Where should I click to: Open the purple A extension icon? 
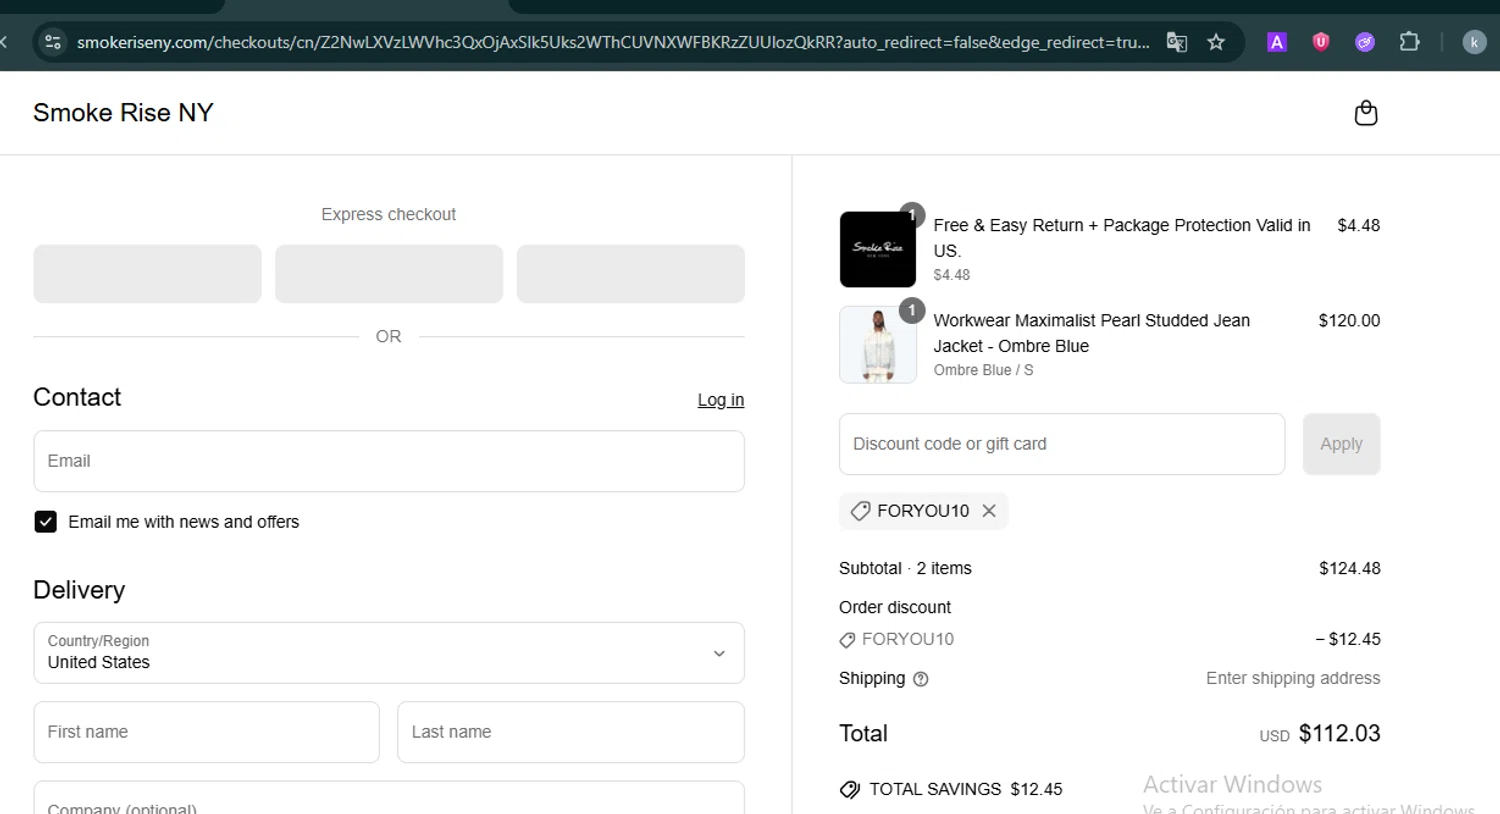1277,42
